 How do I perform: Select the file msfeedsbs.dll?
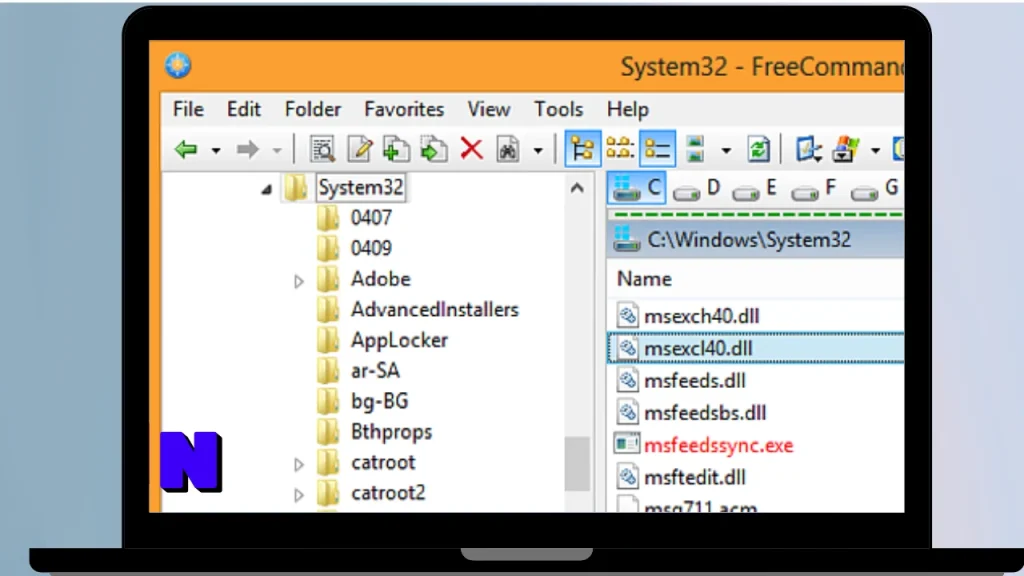(705, 413)
